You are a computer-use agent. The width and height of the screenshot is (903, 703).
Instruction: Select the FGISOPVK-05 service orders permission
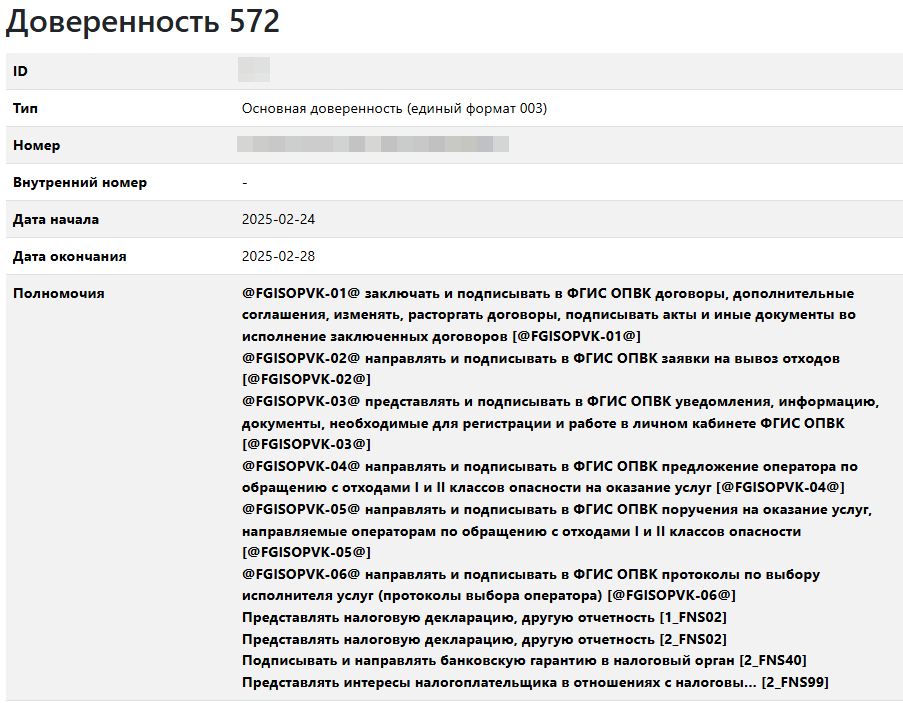(556, 530)
